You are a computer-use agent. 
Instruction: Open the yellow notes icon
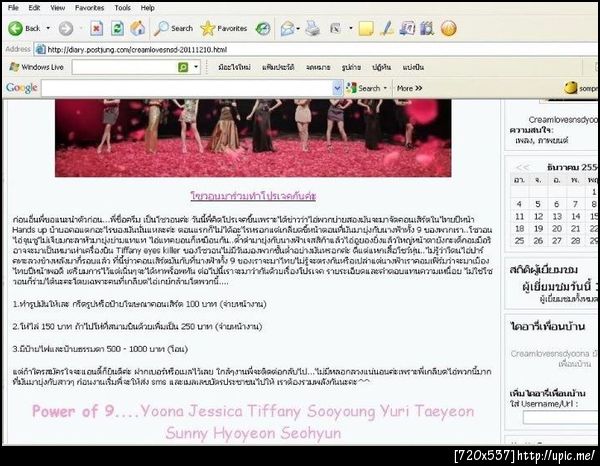[x=366, y=29]
